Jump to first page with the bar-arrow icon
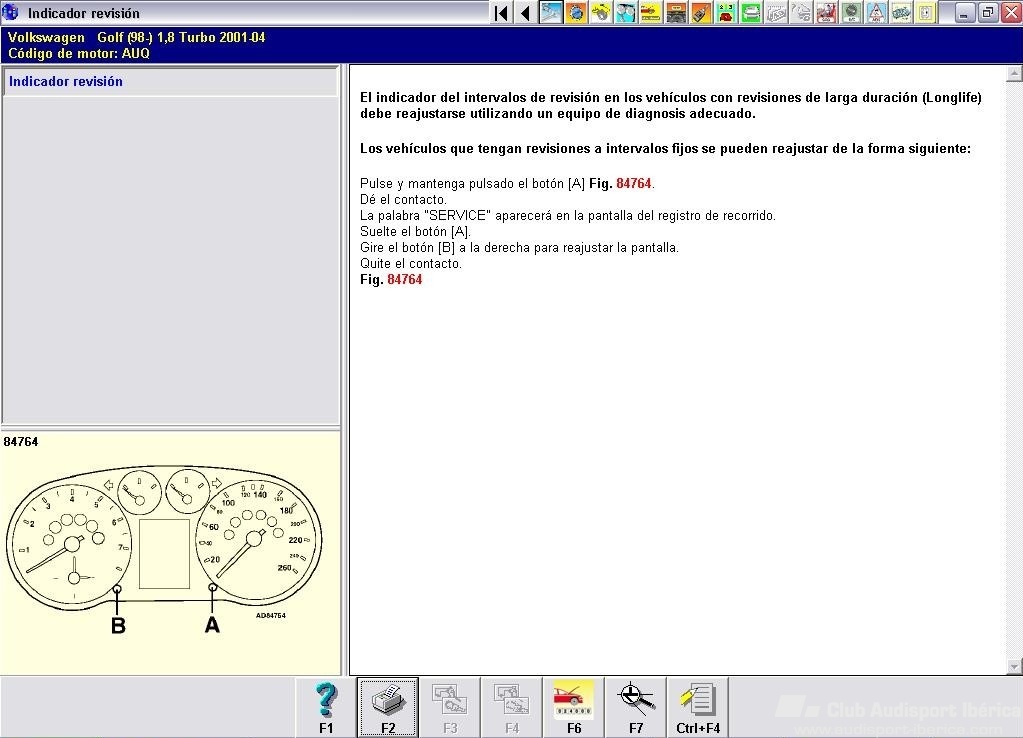The image size is (1023, 738). 501,13
